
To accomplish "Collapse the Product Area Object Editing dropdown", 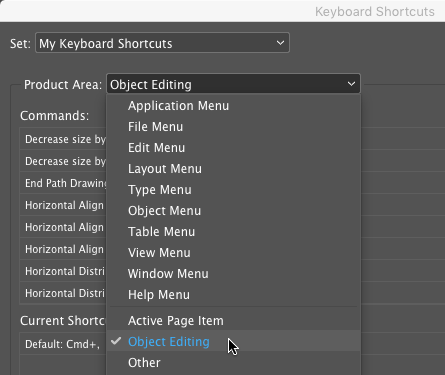I will [x=233, y=84].
